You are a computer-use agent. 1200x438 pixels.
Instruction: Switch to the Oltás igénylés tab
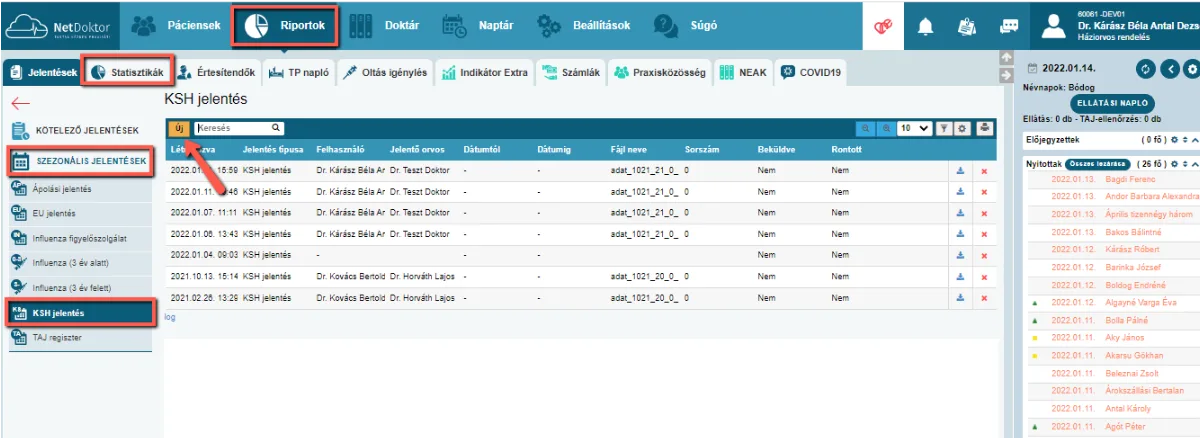tap(384, 72)
